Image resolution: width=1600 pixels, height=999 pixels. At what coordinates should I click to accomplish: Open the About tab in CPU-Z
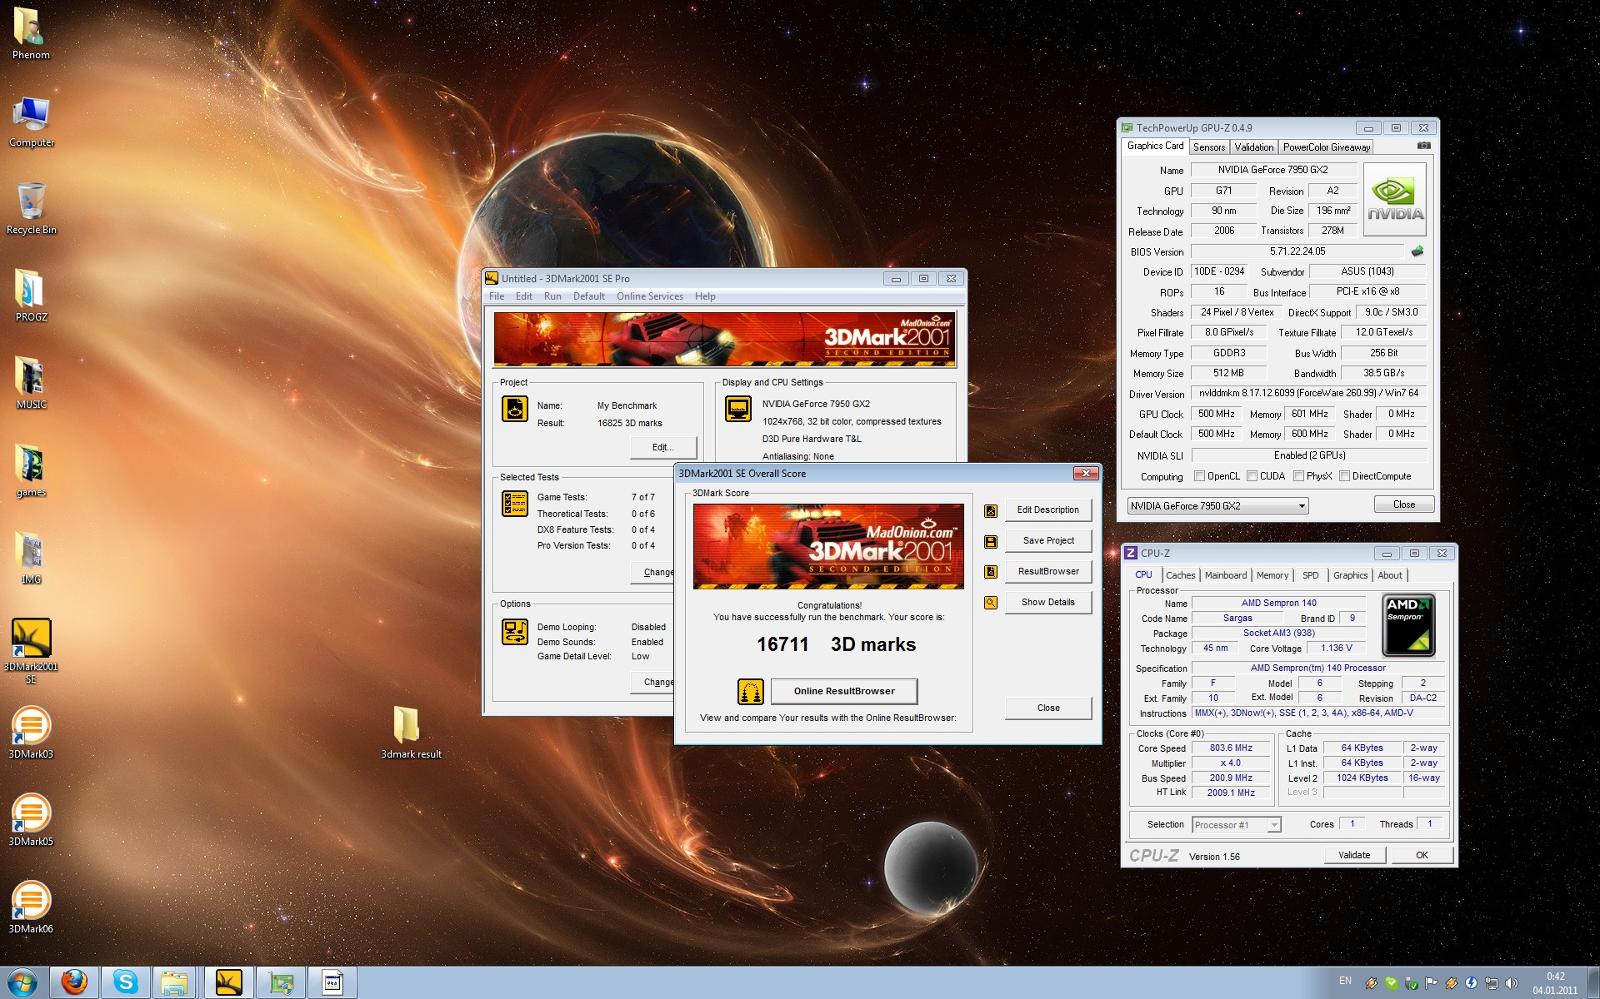(1390, 575)
